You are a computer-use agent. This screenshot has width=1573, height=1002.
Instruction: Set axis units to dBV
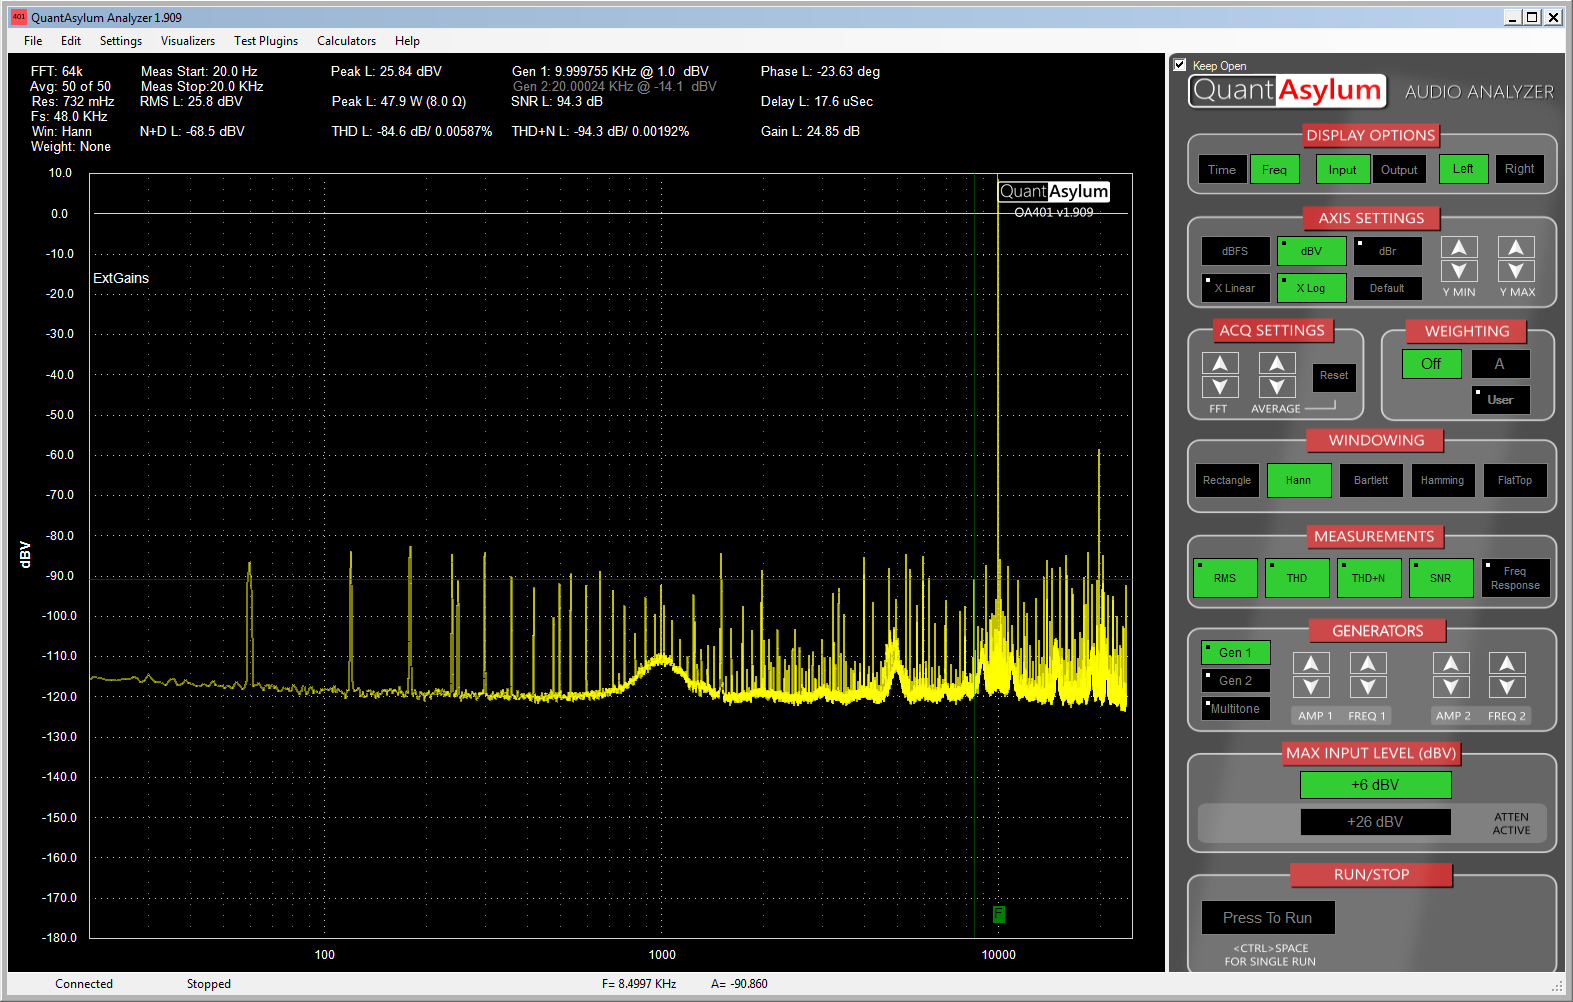(x=1311, y=251)
